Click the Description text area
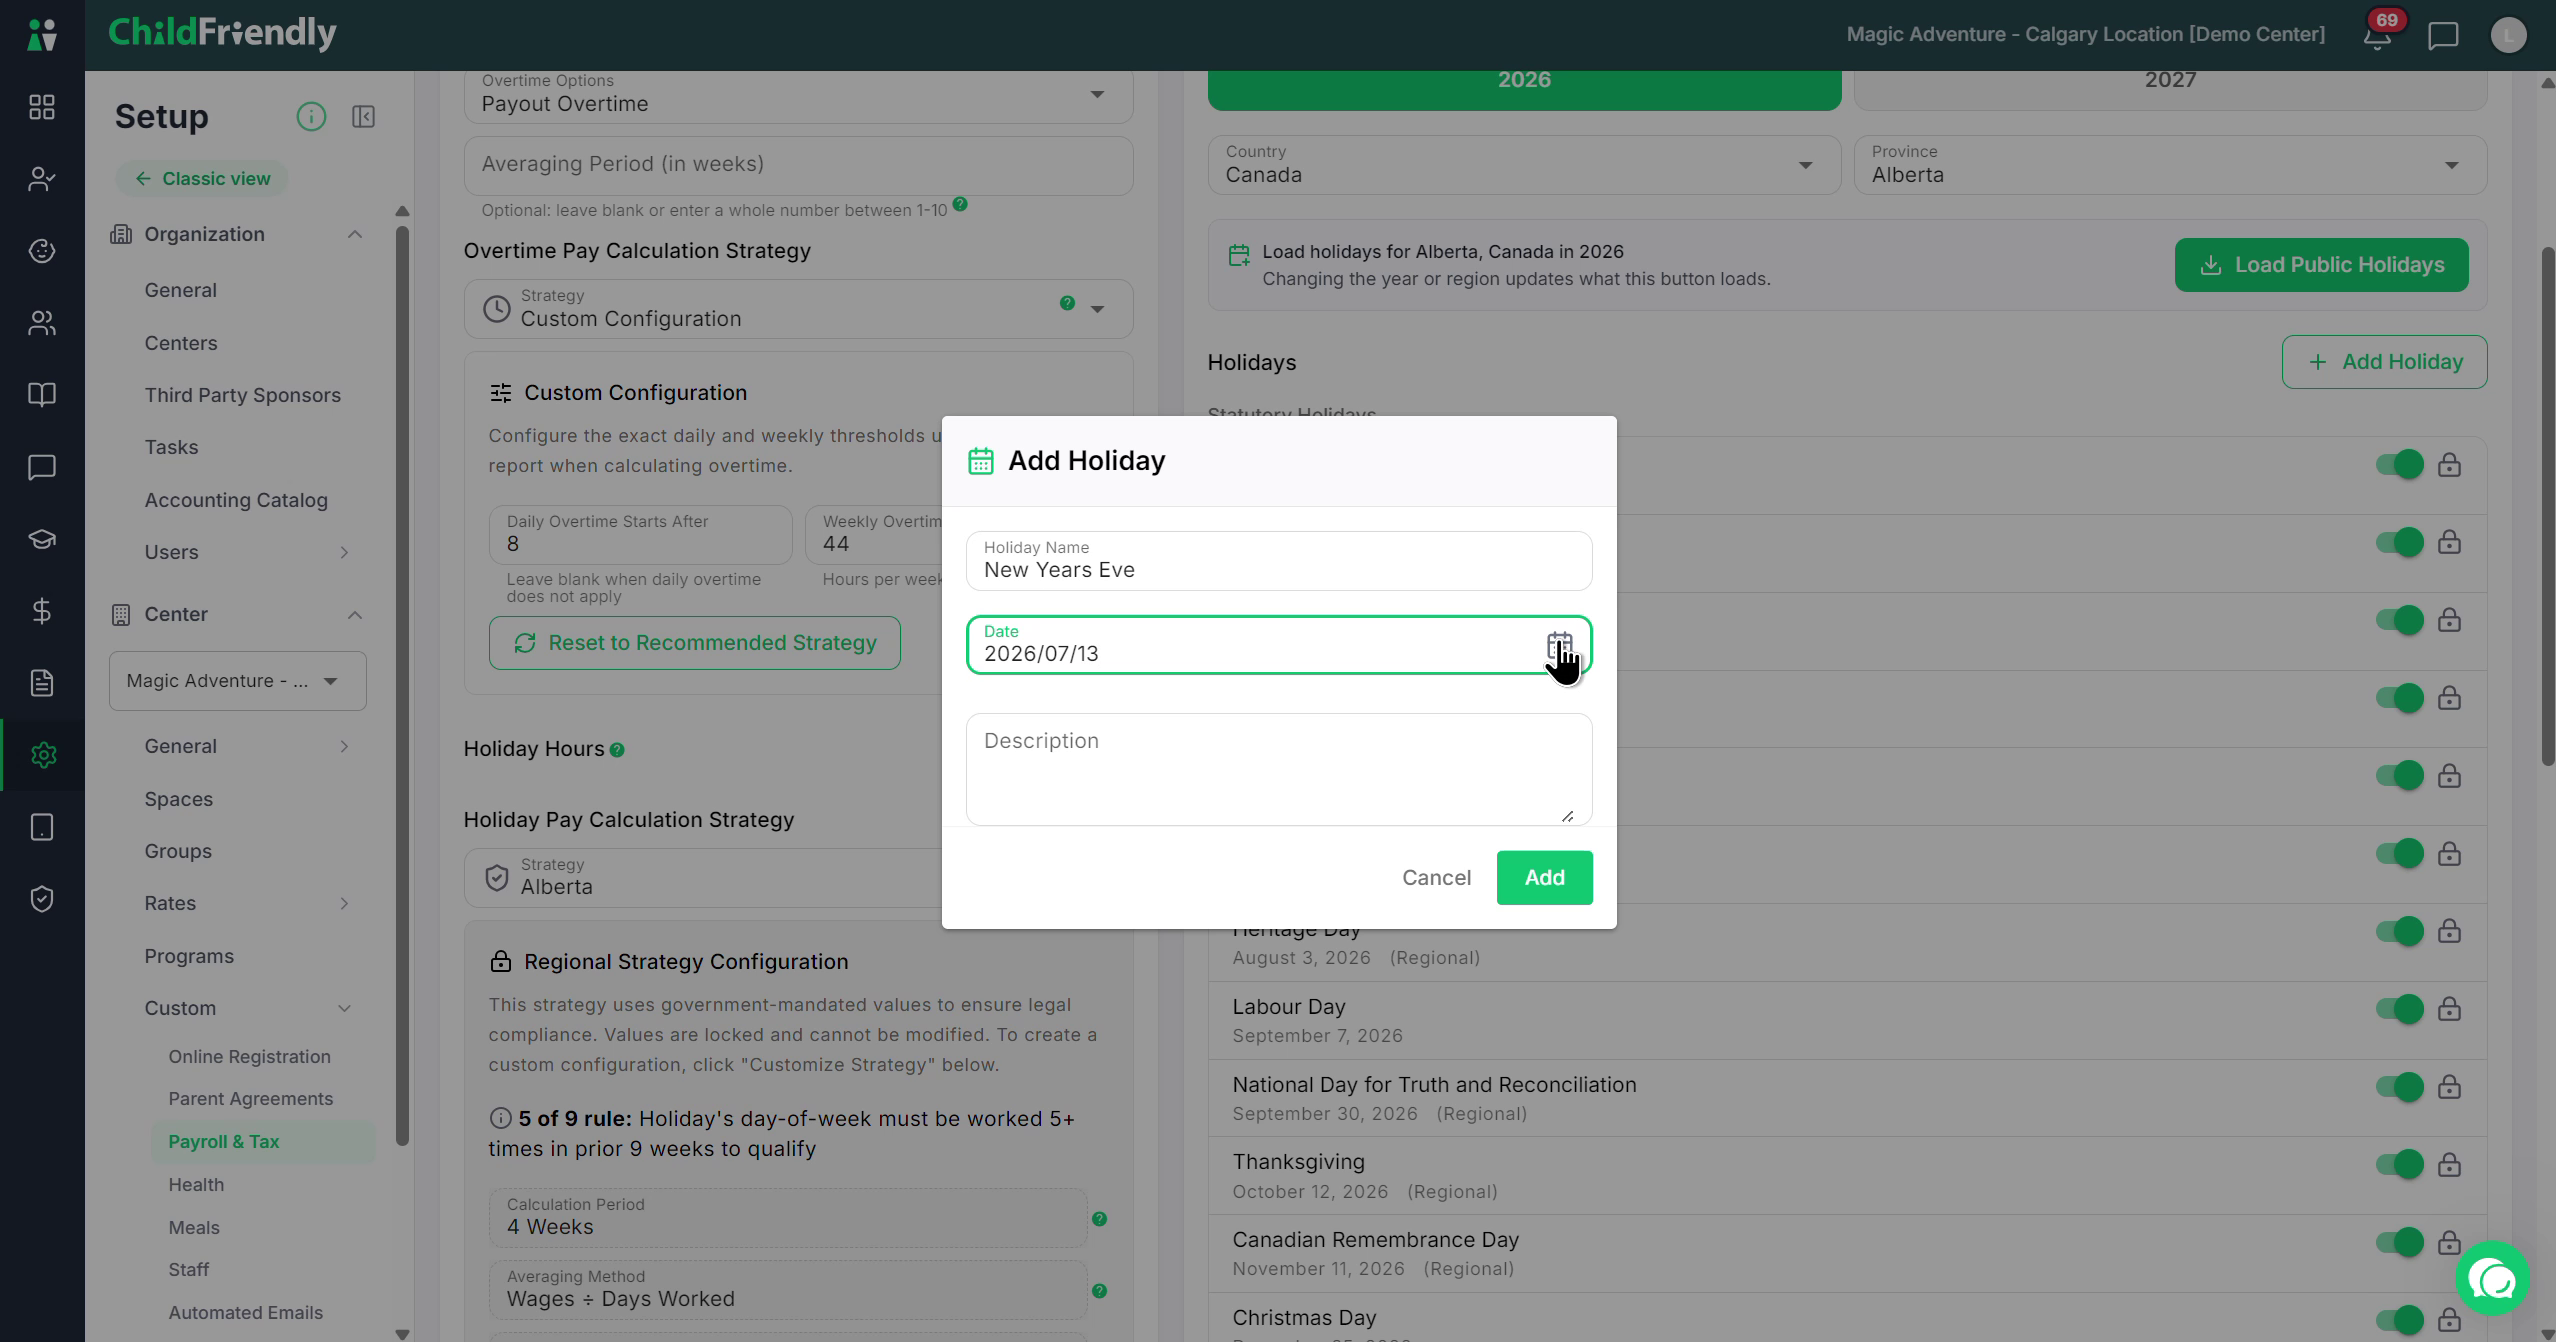The height and width of the screenshot is (1342, 2556). (x=1279, y=769)
